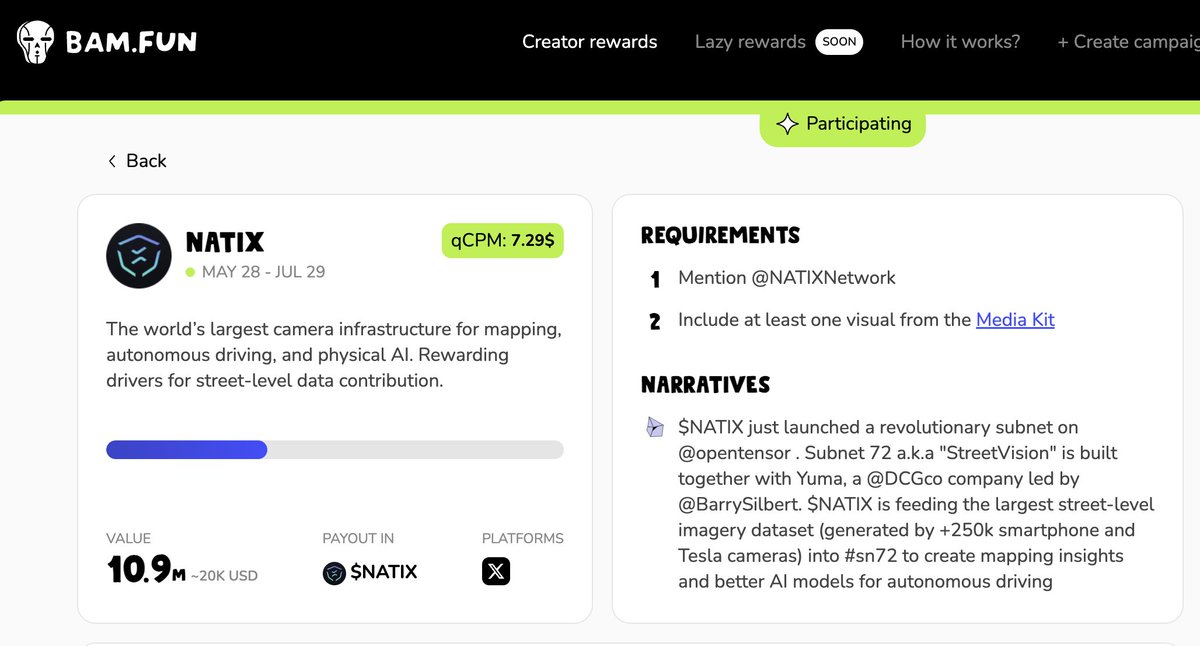The width and height of the screenshot is (1200, 646).
Task: Select the NATIX campaign title
Action: coord(225,242)
